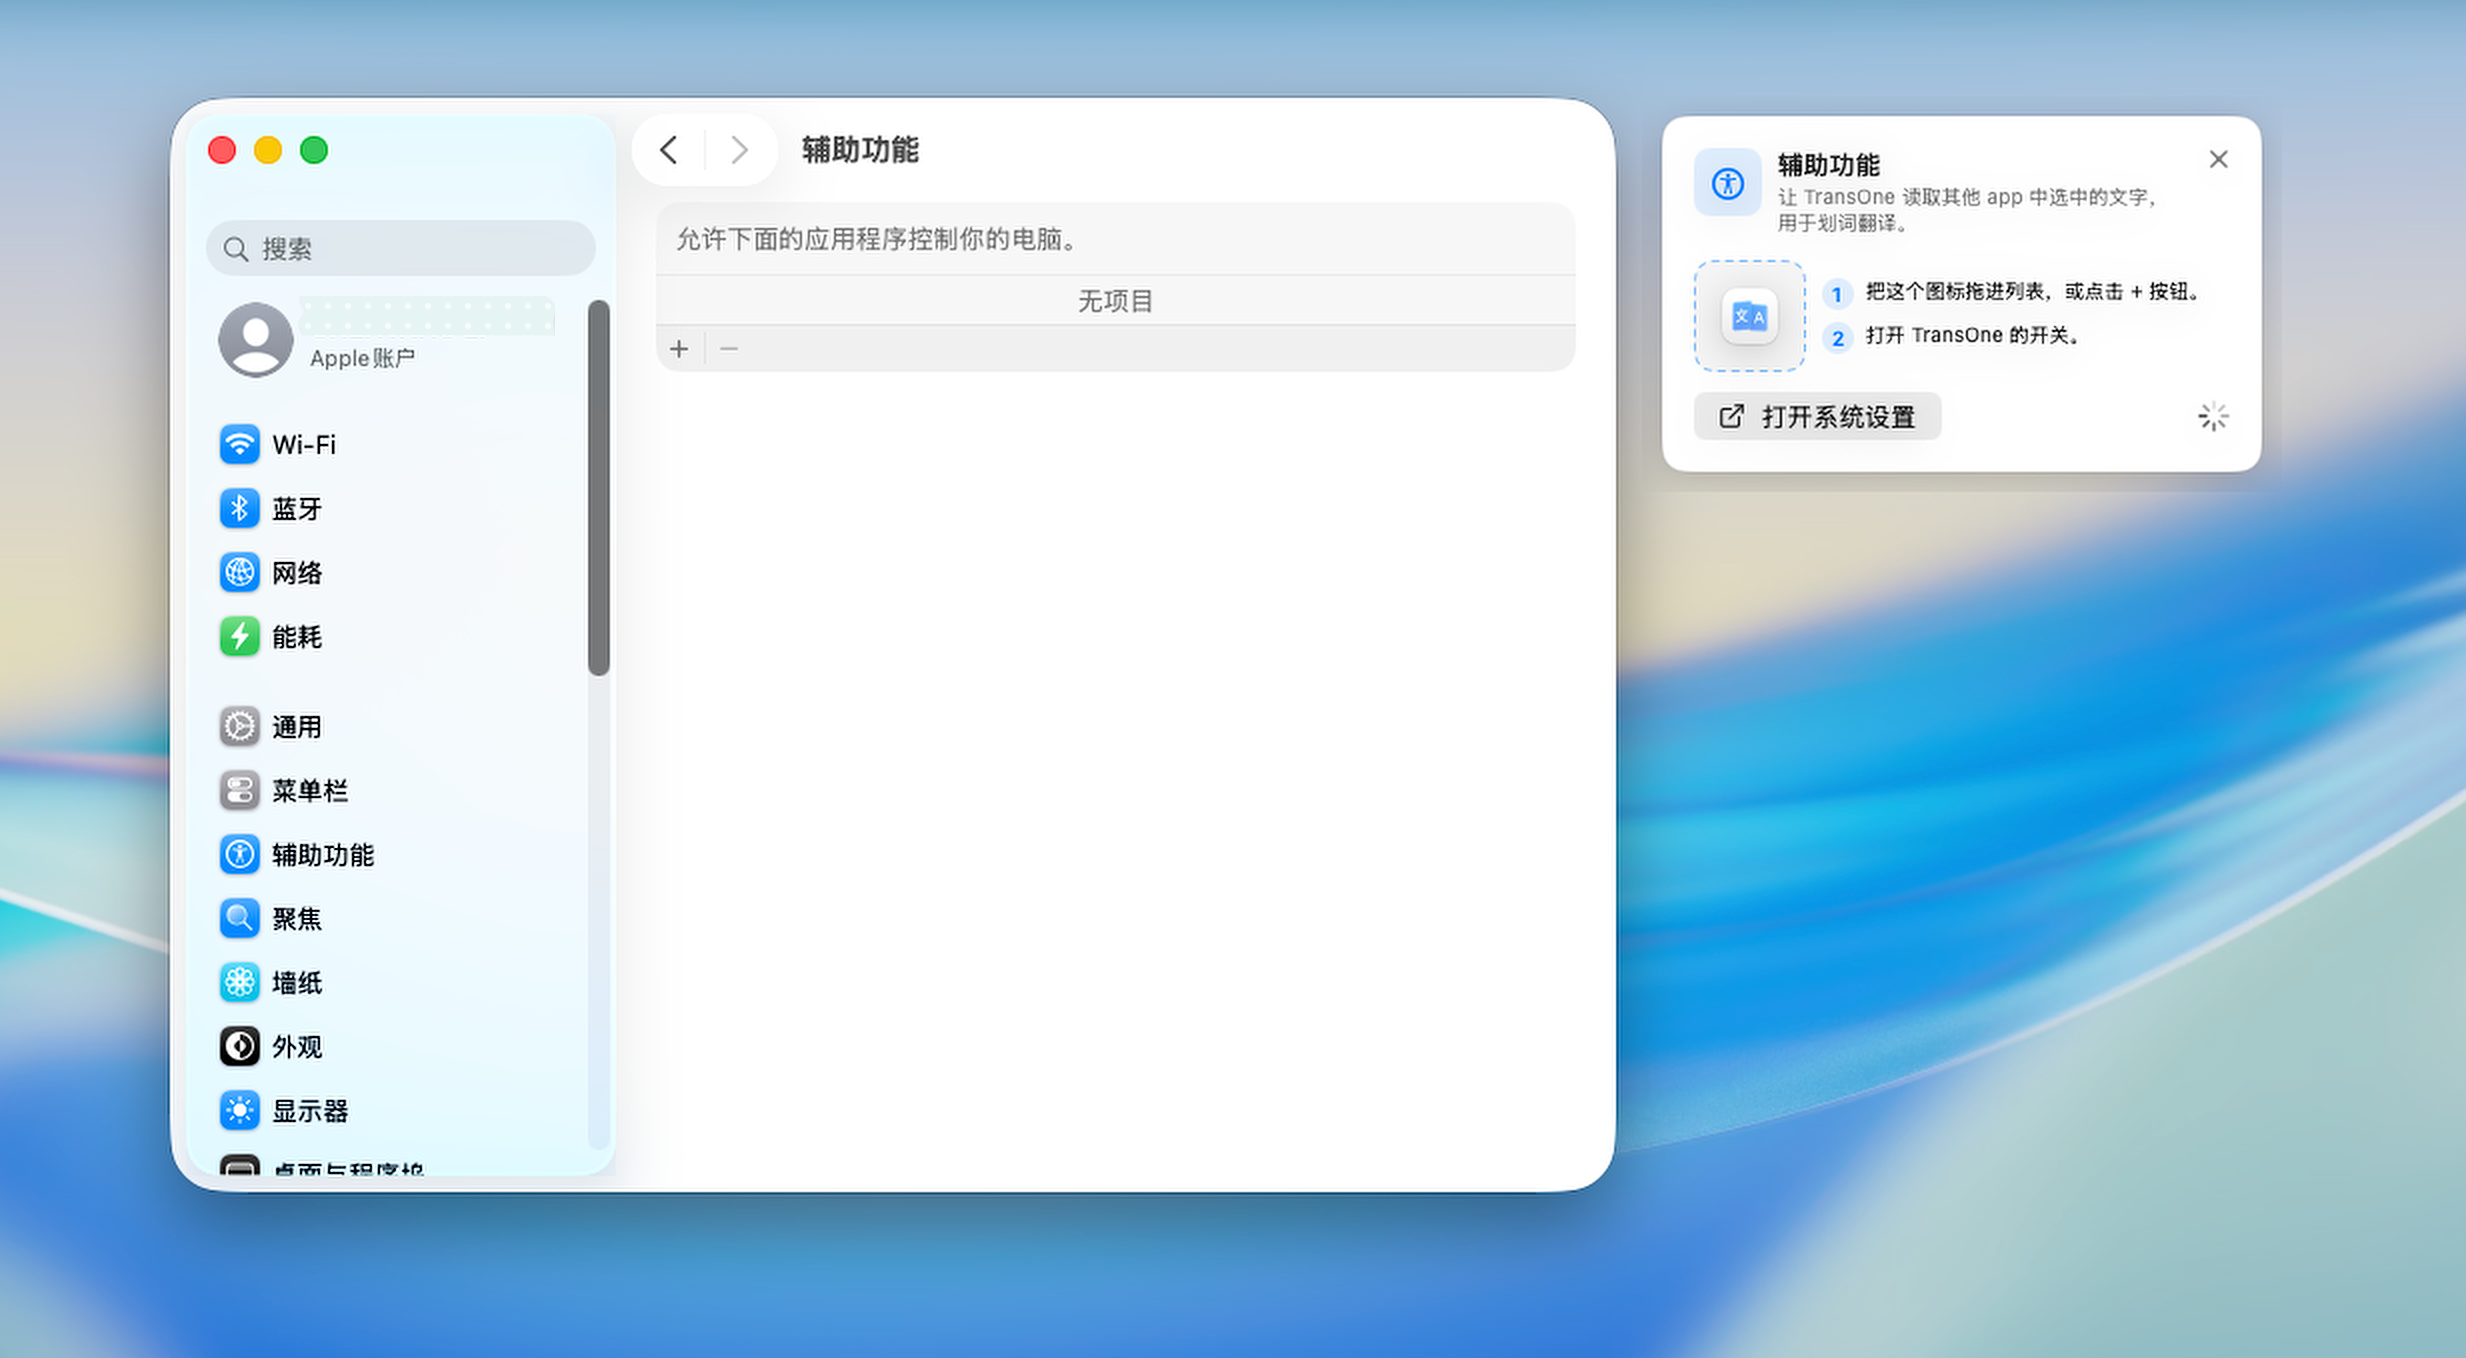Click the Apple账户 label

point(362,358)
